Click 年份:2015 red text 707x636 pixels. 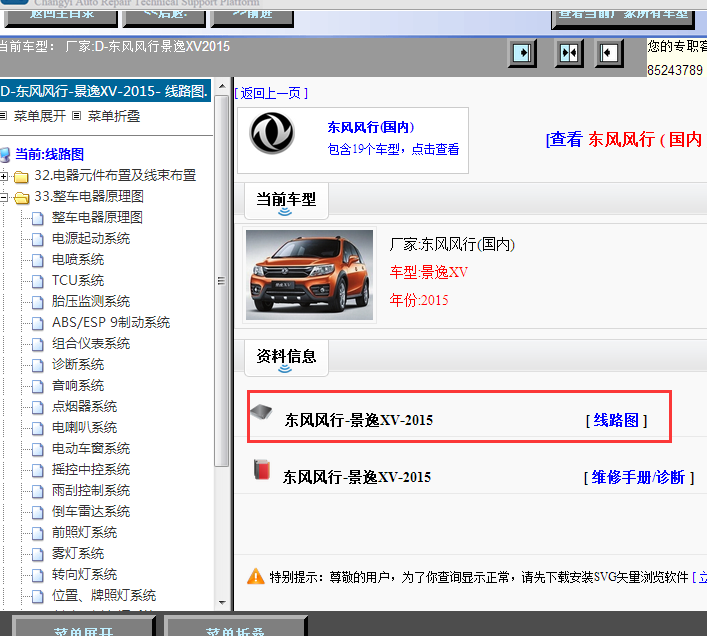coord(419,300)
